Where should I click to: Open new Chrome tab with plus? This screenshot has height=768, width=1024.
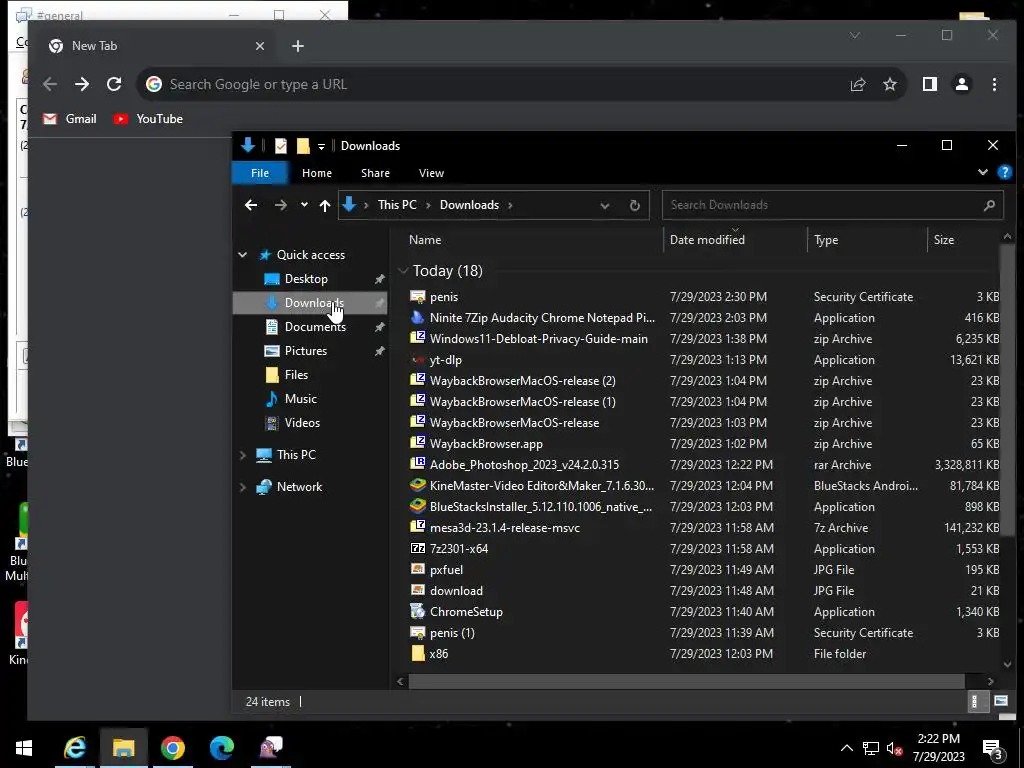click(x=298, y=46)
